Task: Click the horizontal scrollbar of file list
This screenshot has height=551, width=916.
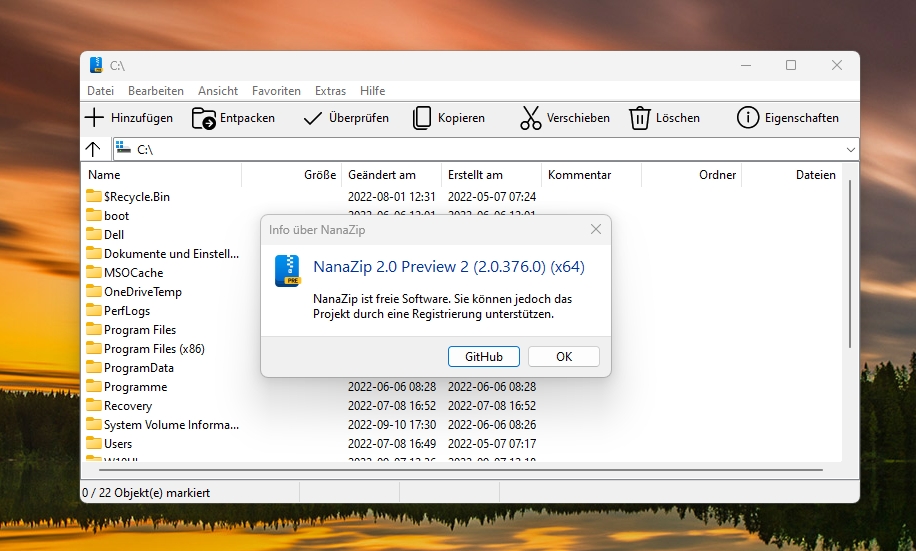Action: point(460,469)
